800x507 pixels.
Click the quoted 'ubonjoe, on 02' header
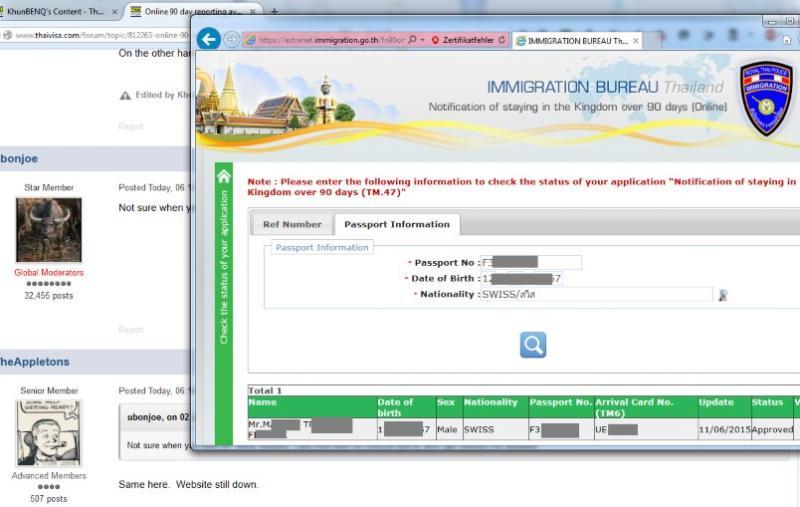point(158,417)
